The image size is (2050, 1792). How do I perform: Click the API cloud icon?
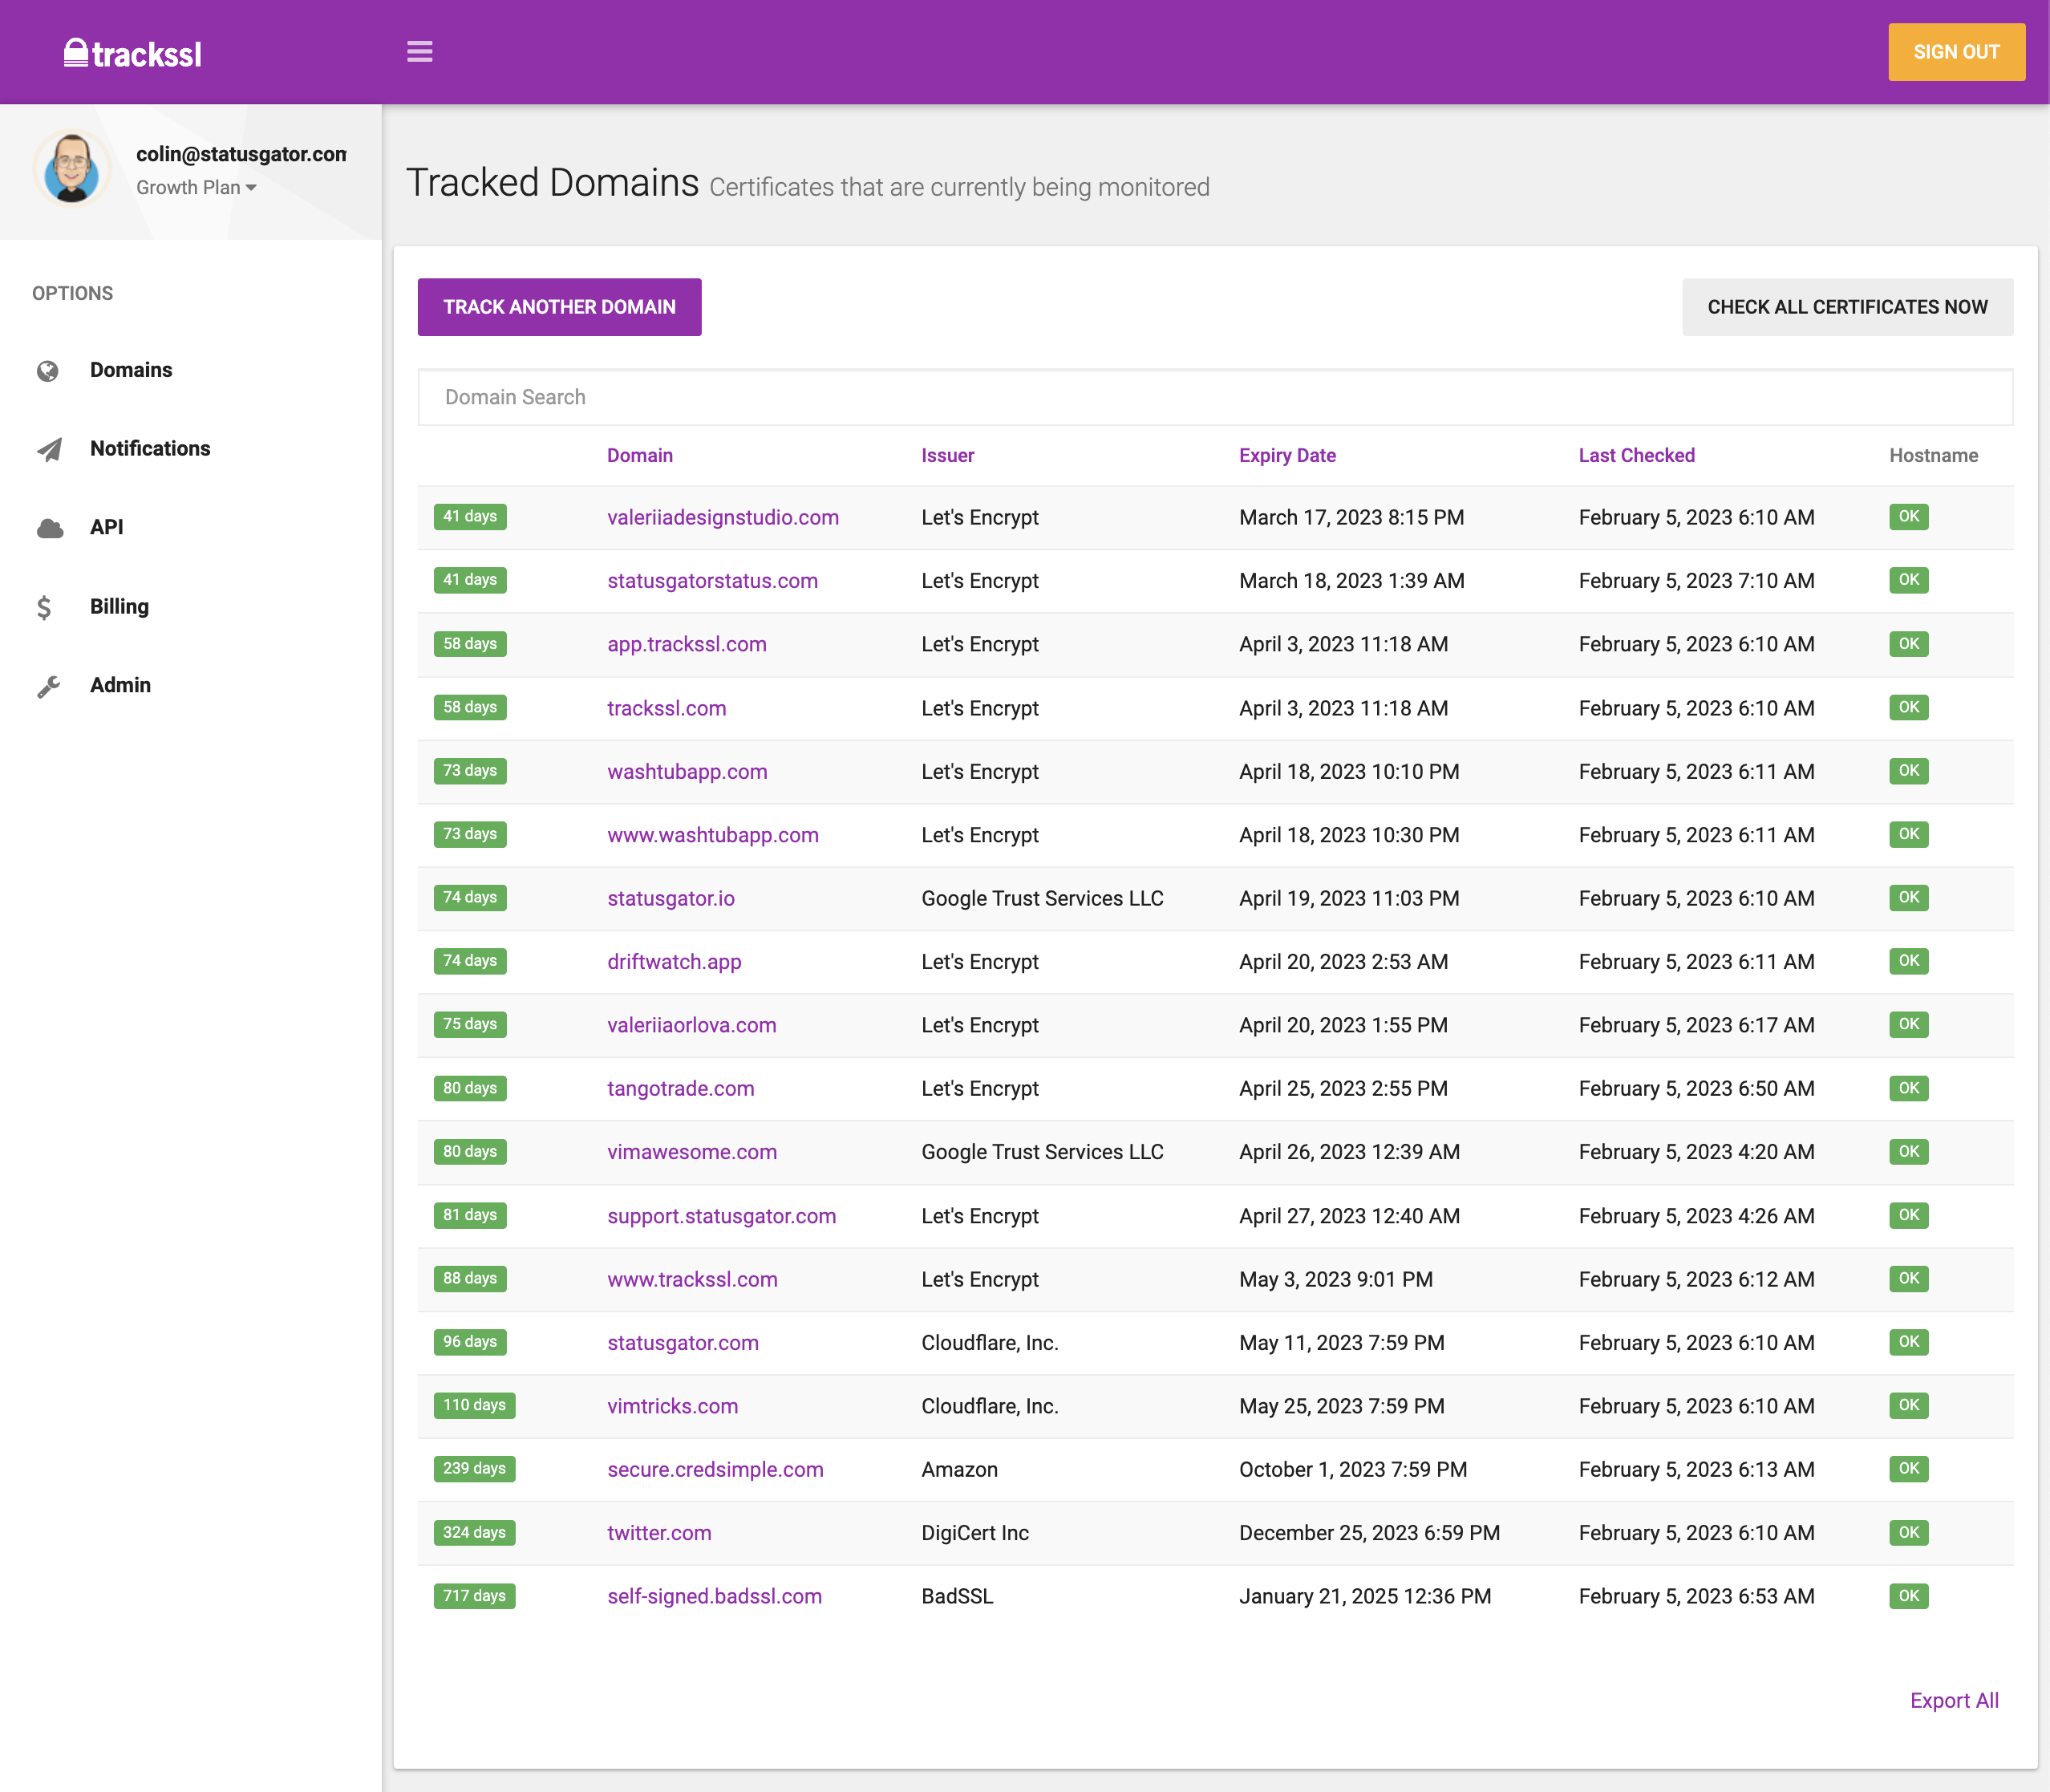[49, 528]
